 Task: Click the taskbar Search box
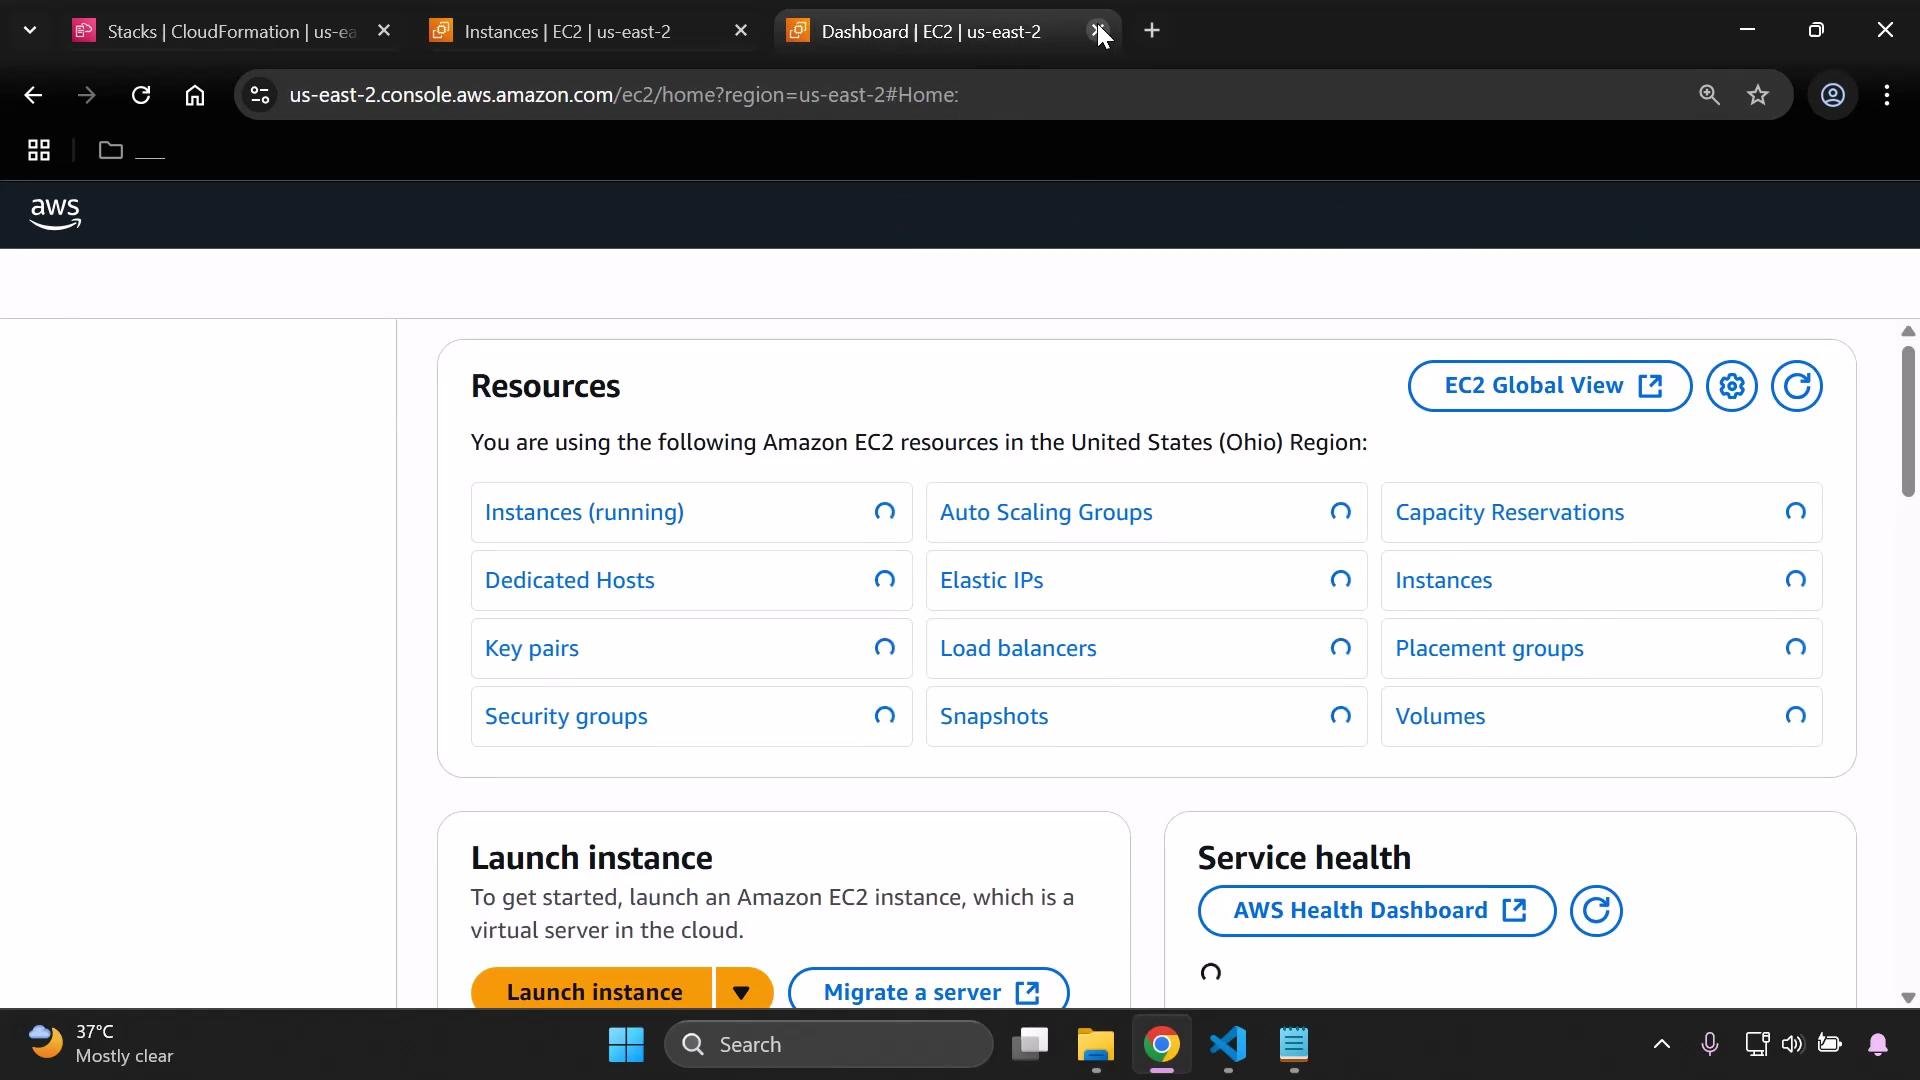coord(829,1045)
